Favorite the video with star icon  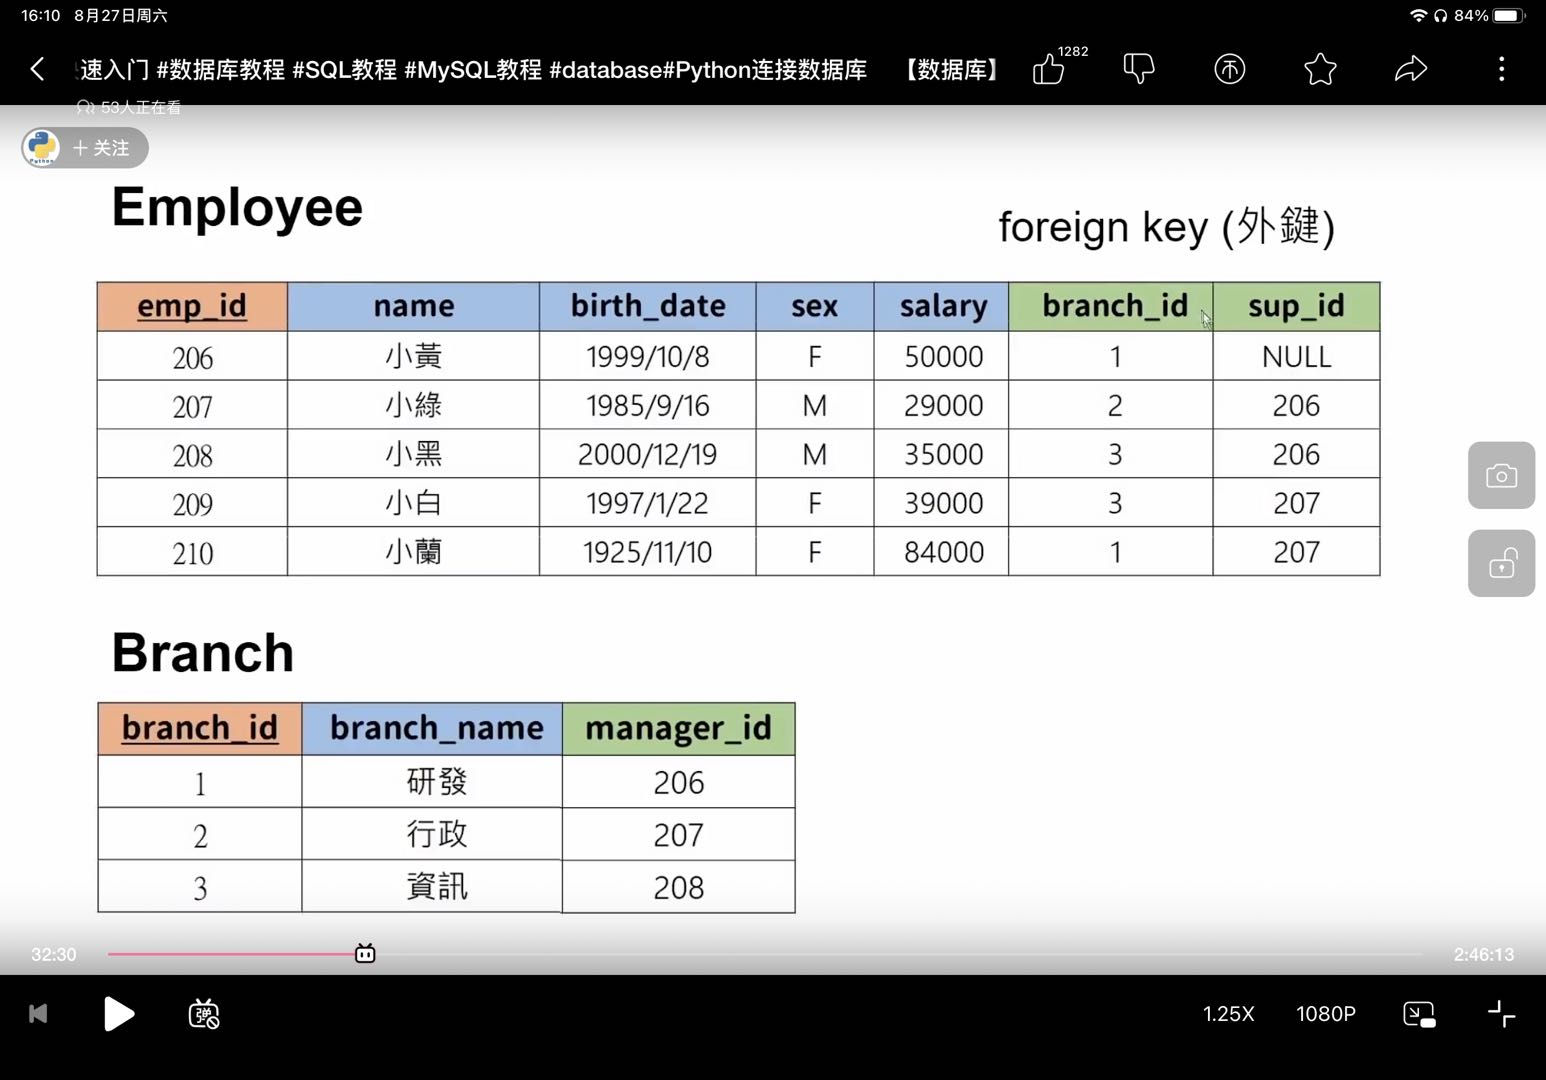pyautogui.click(x=1320, y=69)
